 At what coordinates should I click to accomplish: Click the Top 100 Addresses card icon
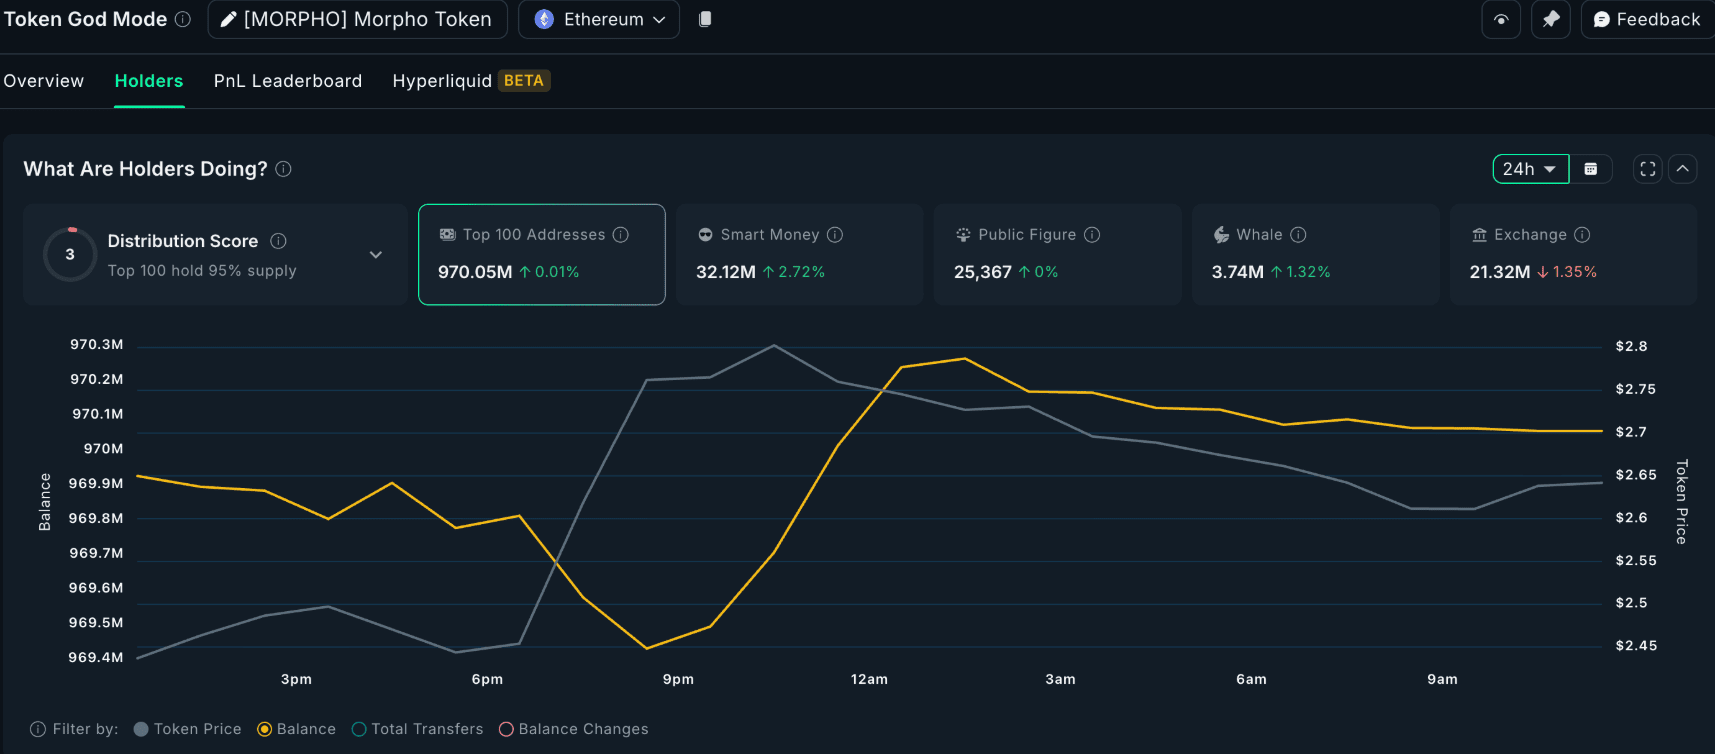pyautogui.click(x=447, y=235)
